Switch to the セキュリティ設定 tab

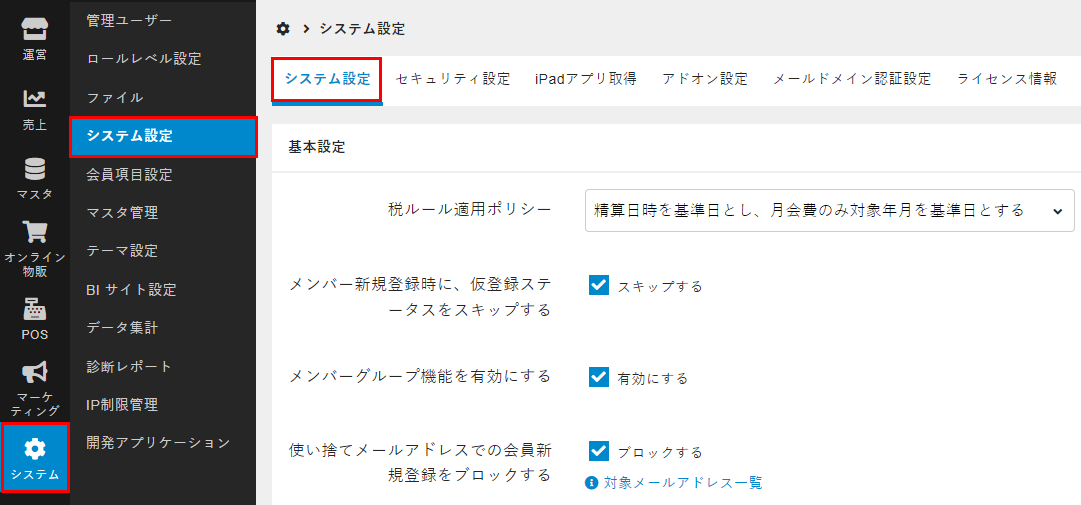tap(453, 79)
